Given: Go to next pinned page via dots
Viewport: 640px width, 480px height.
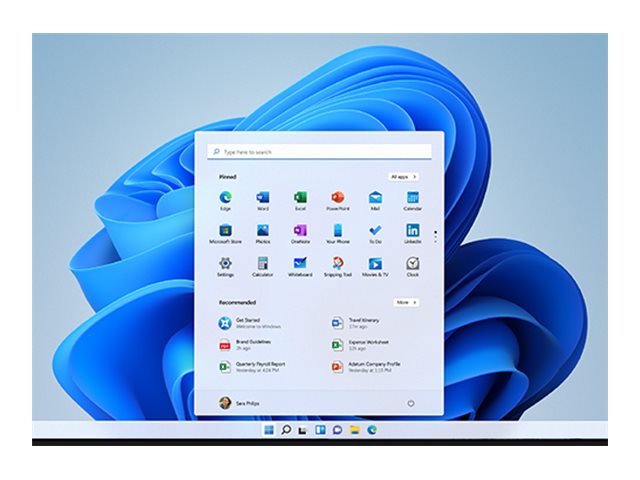Looking at the screenshot, I should (x=436, y=236).
